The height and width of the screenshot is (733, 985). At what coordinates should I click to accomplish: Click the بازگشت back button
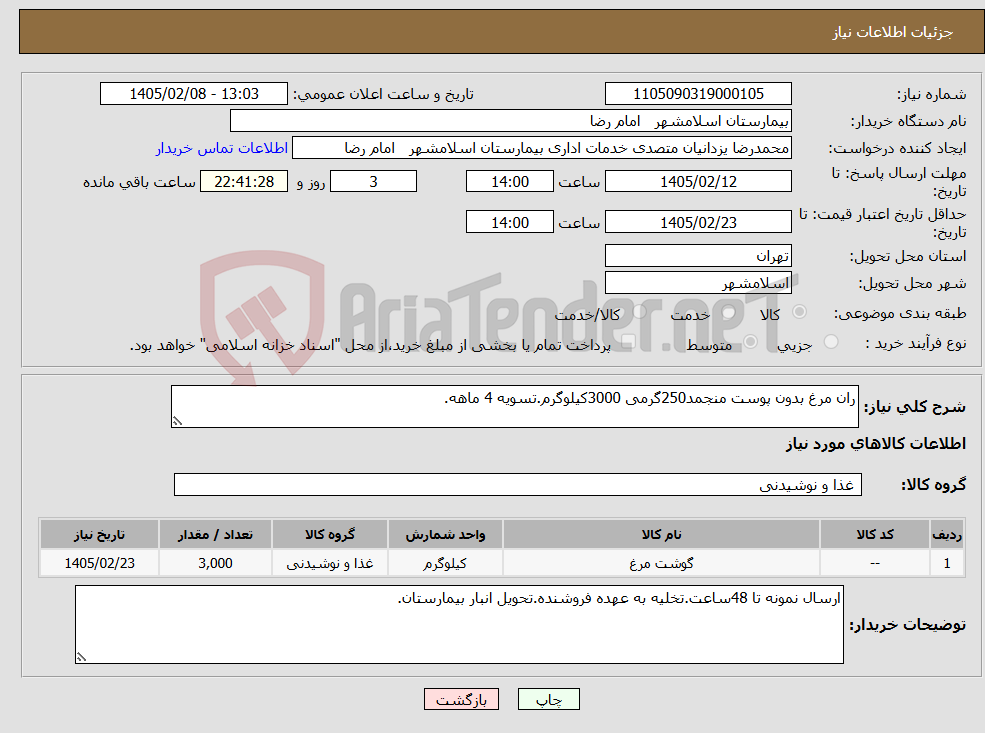[461, 699]
